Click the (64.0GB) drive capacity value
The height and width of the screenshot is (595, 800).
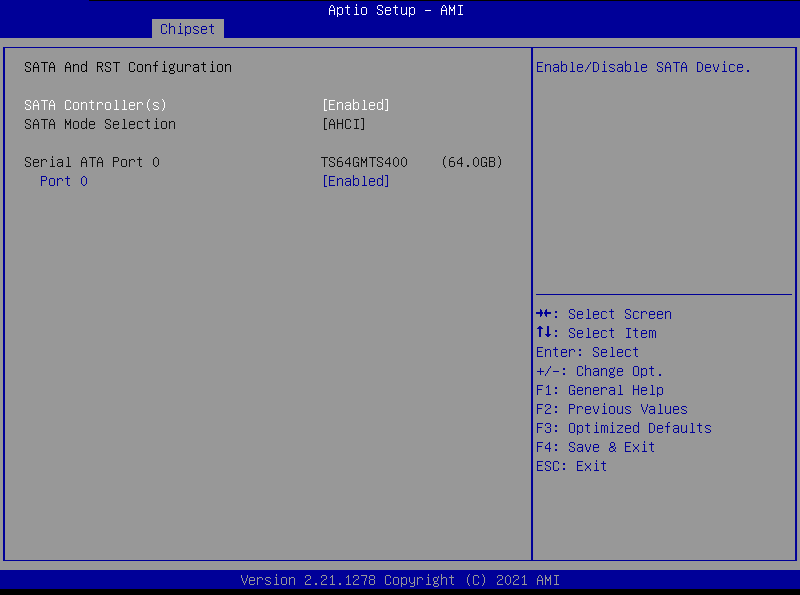pos(472,162)
